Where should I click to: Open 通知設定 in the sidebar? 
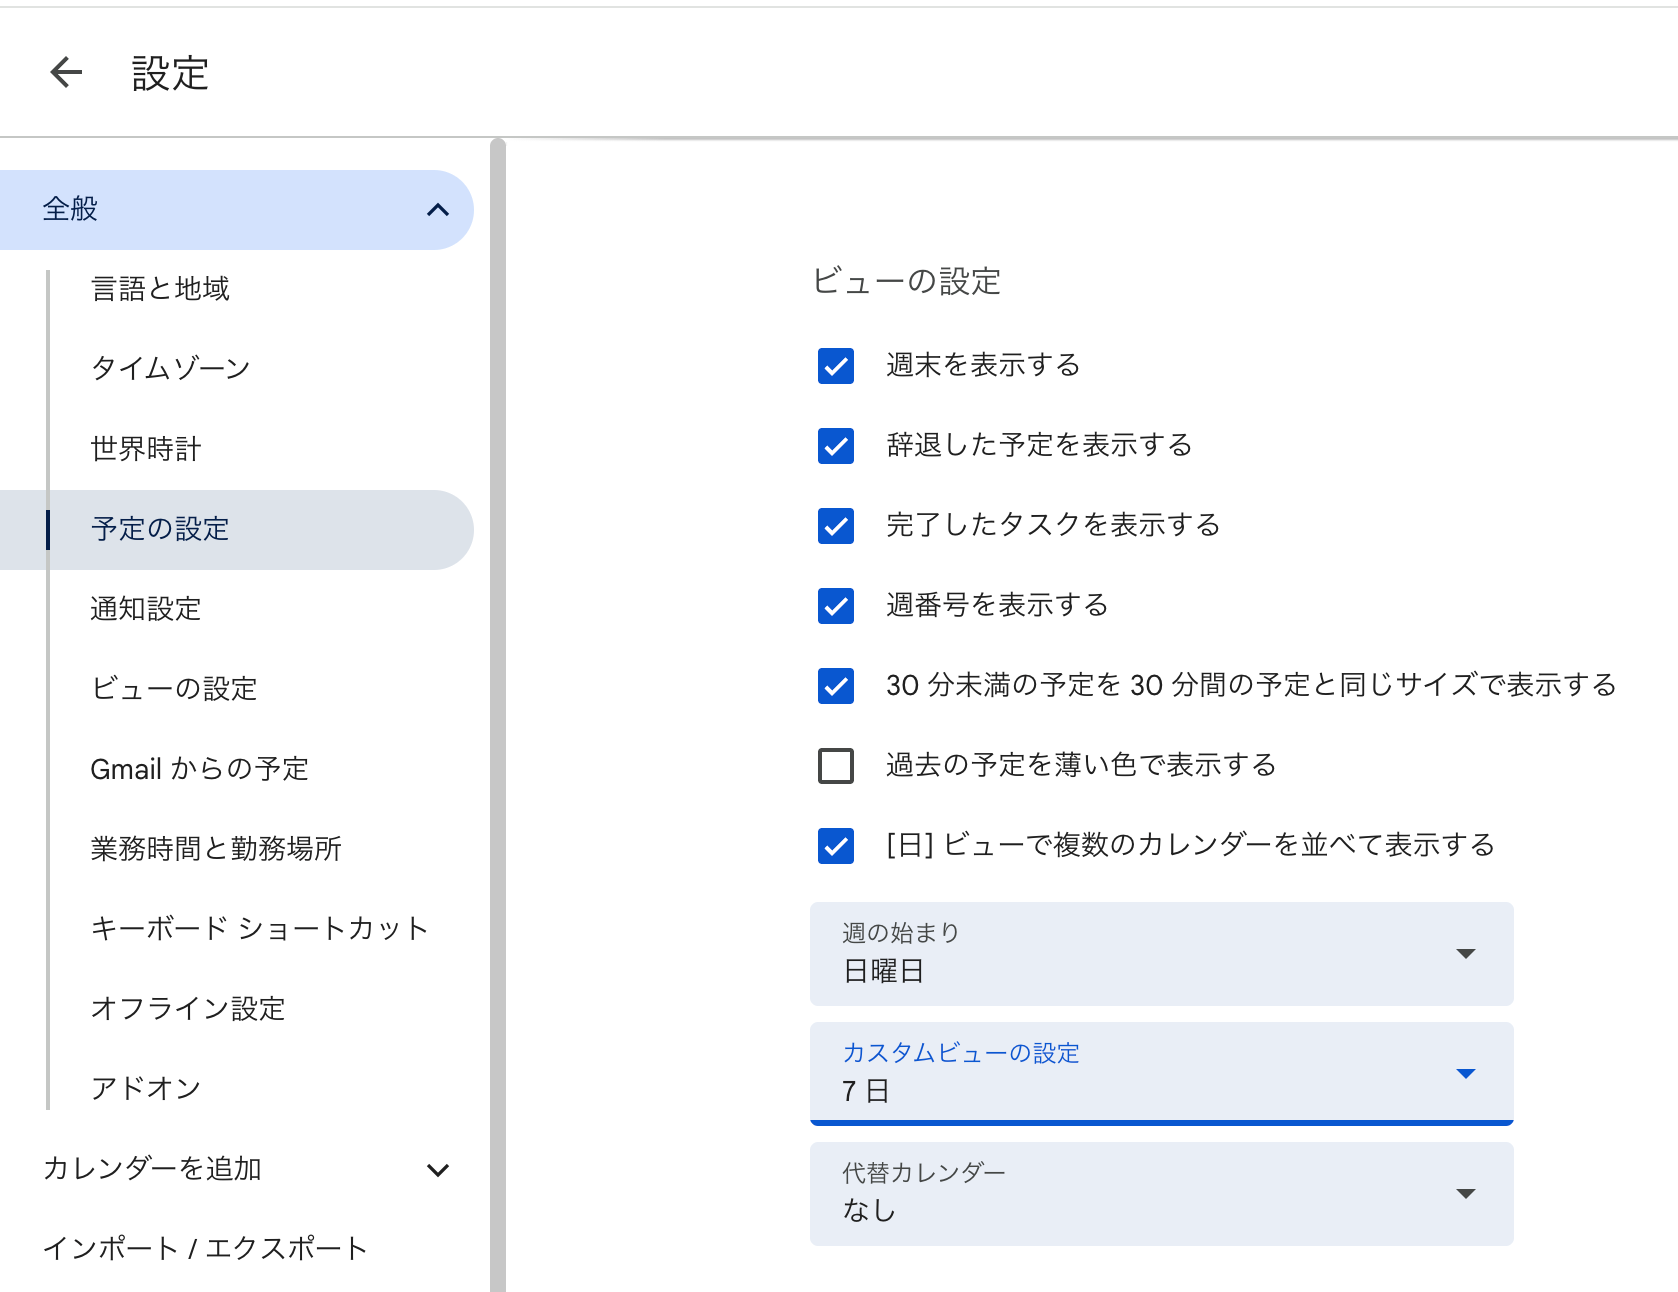146,609
